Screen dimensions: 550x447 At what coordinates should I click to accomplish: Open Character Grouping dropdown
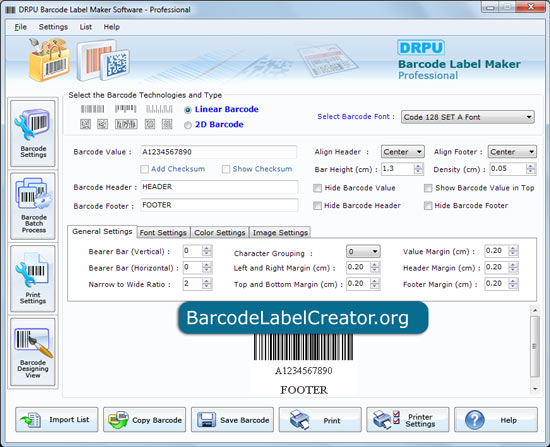[x=363, y=252]
